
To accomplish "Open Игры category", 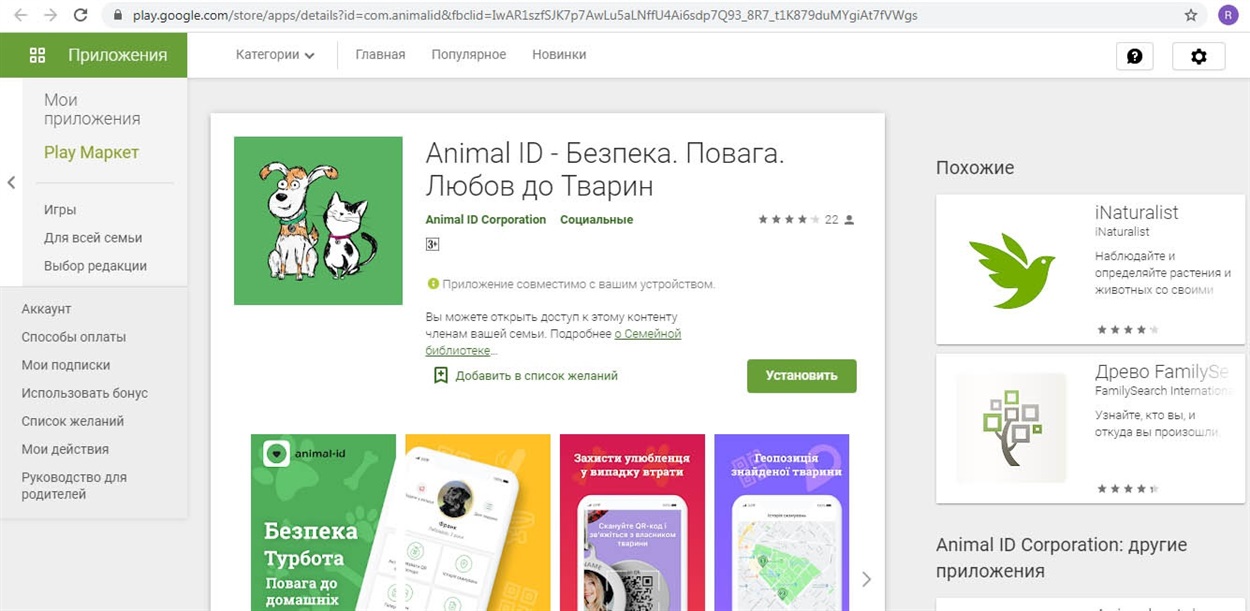I will (60, 210).
